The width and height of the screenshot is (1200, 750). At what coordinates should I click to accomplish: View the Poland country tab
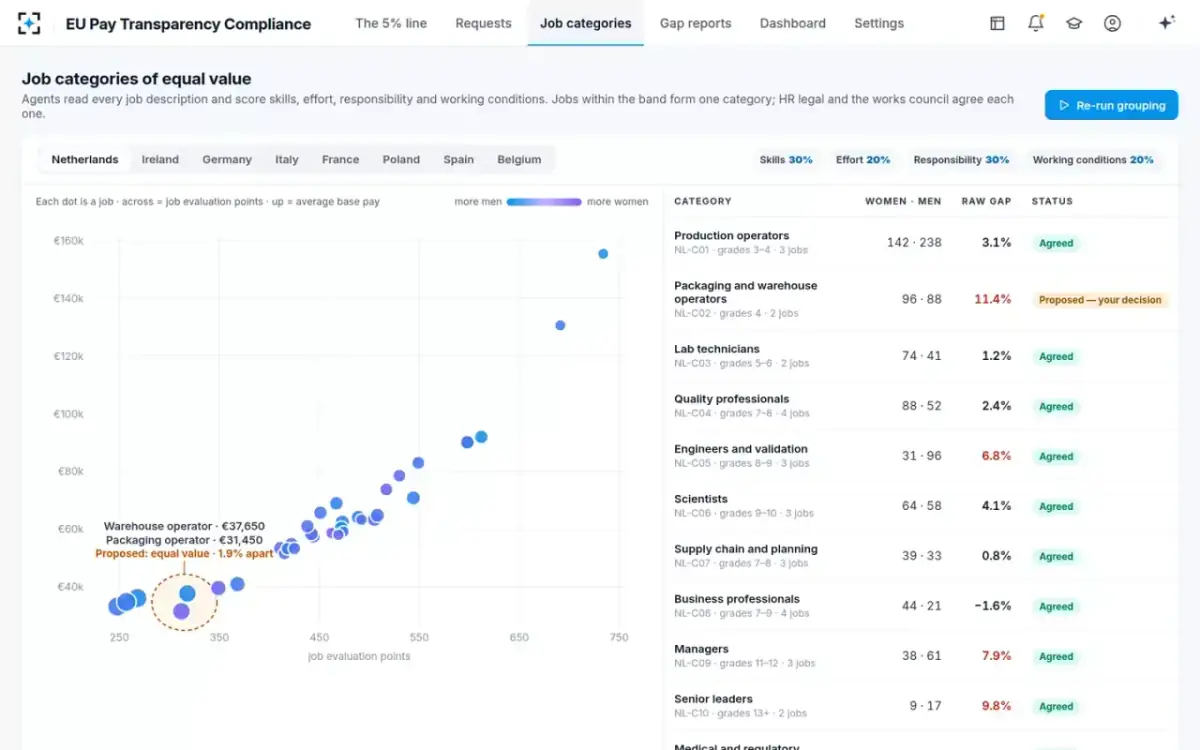coord(401,159)
